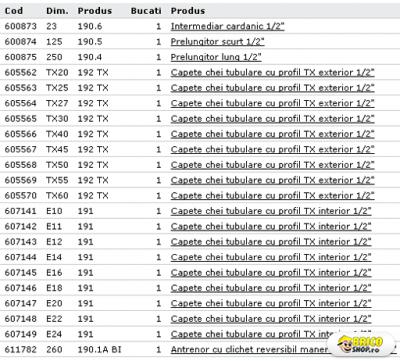Open product link for code 607147

coord(271,303)
